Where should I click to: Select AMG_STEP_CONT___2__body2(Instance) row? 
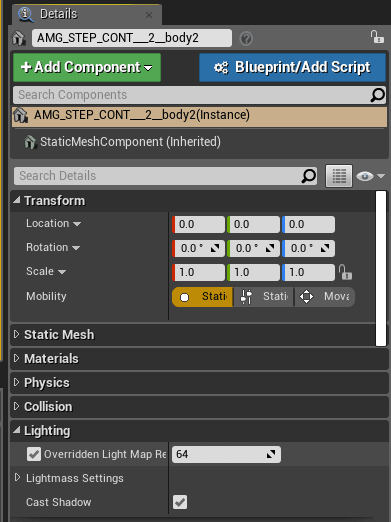(x=199, y=116)
